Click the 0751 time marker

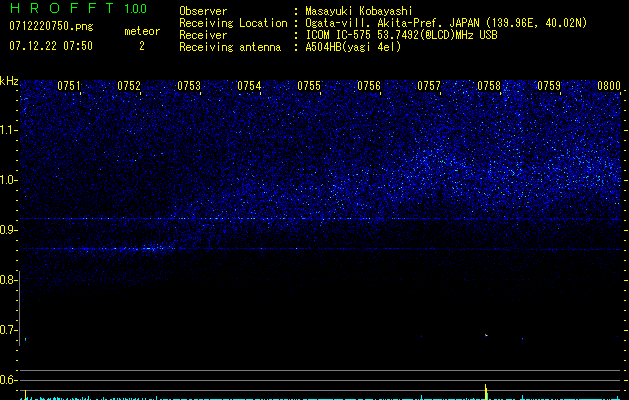pos(69,86)
